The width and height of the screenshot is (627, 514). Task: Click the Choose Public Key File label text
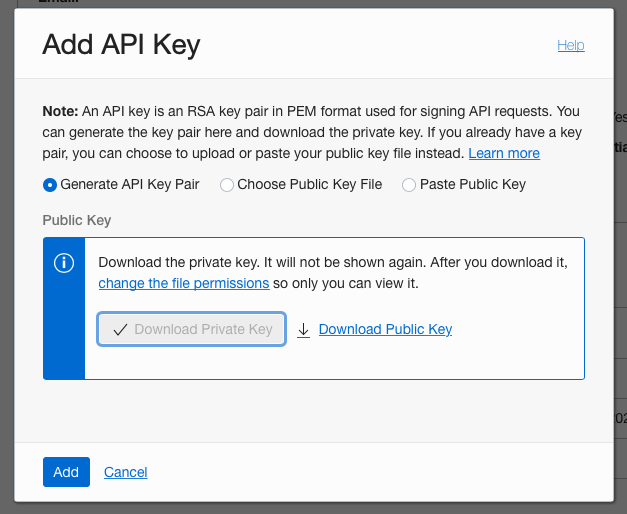[310, 184]
